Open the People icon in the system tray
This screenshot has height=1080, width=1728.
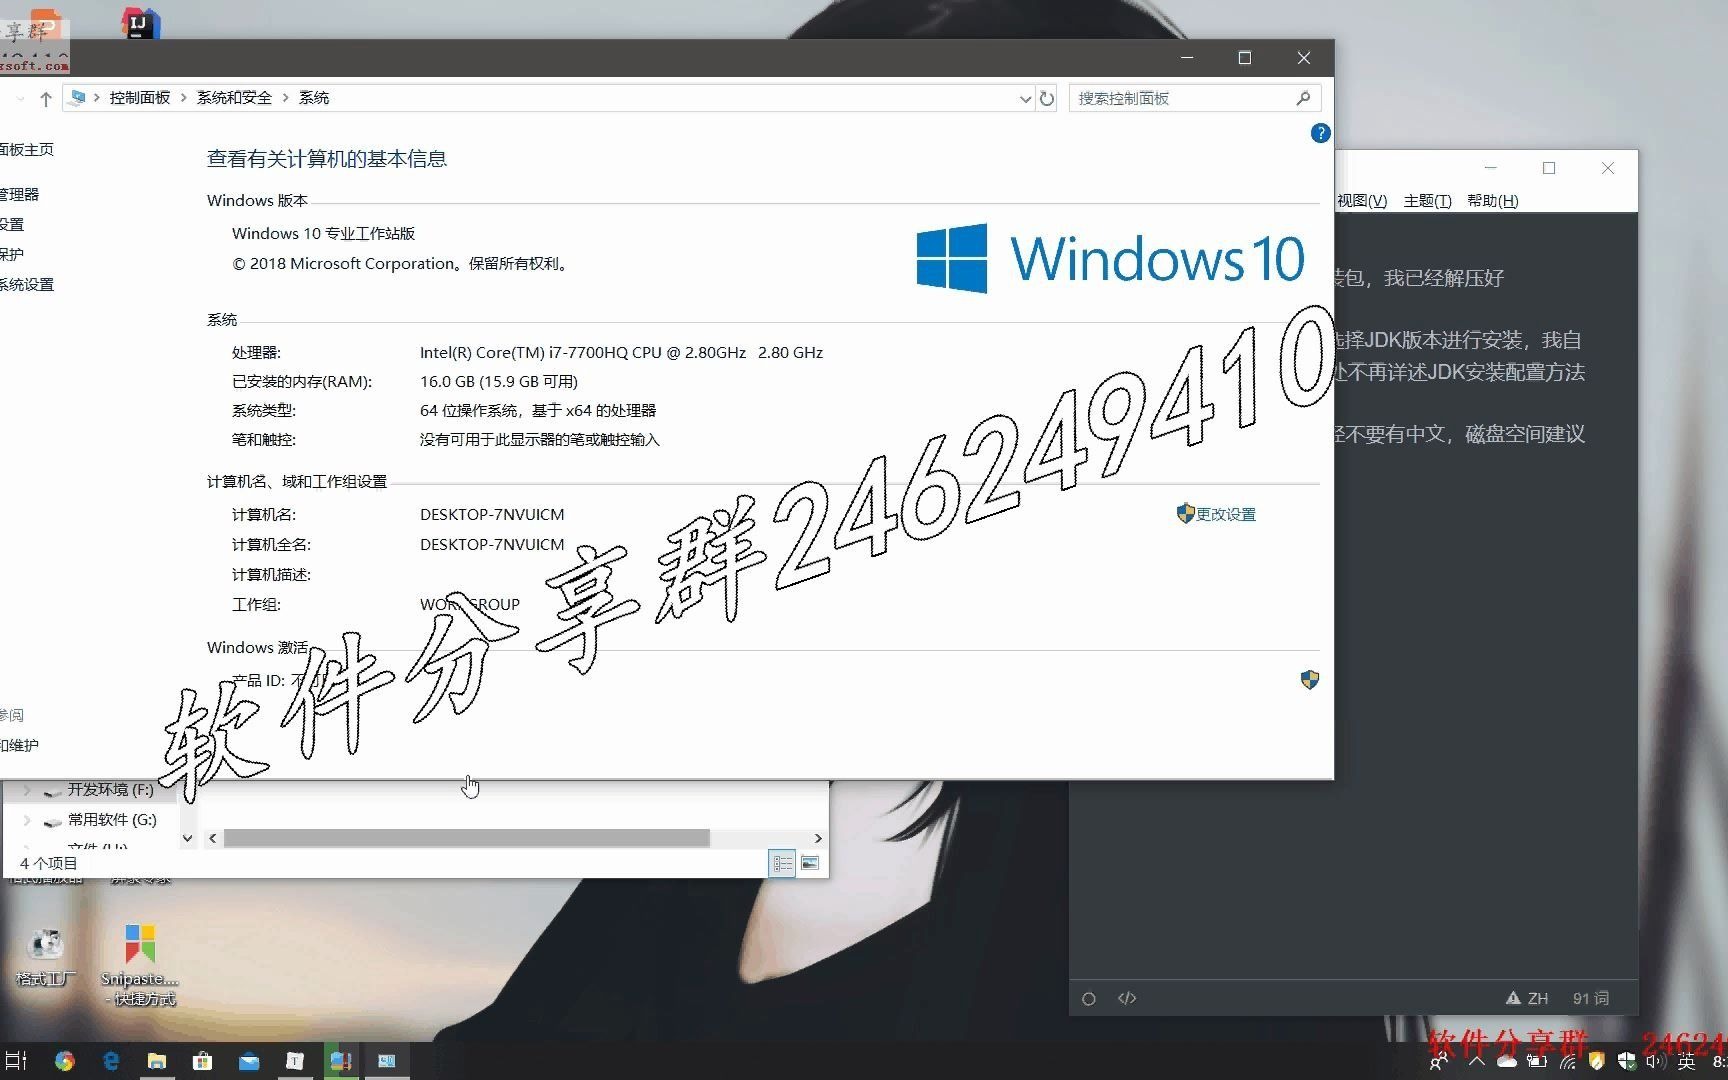coord(1440,1062)
